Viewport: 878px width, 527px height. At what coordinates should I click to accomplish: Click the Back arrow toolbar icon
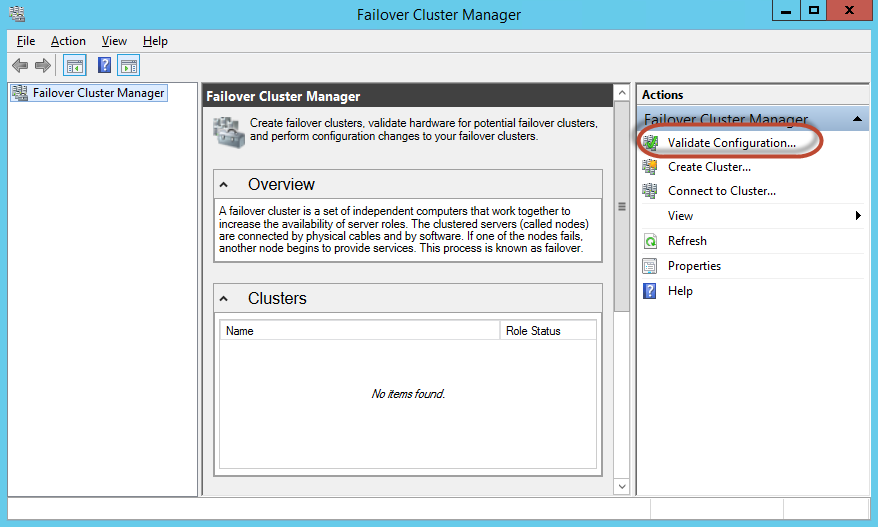(x=20, y=66)
